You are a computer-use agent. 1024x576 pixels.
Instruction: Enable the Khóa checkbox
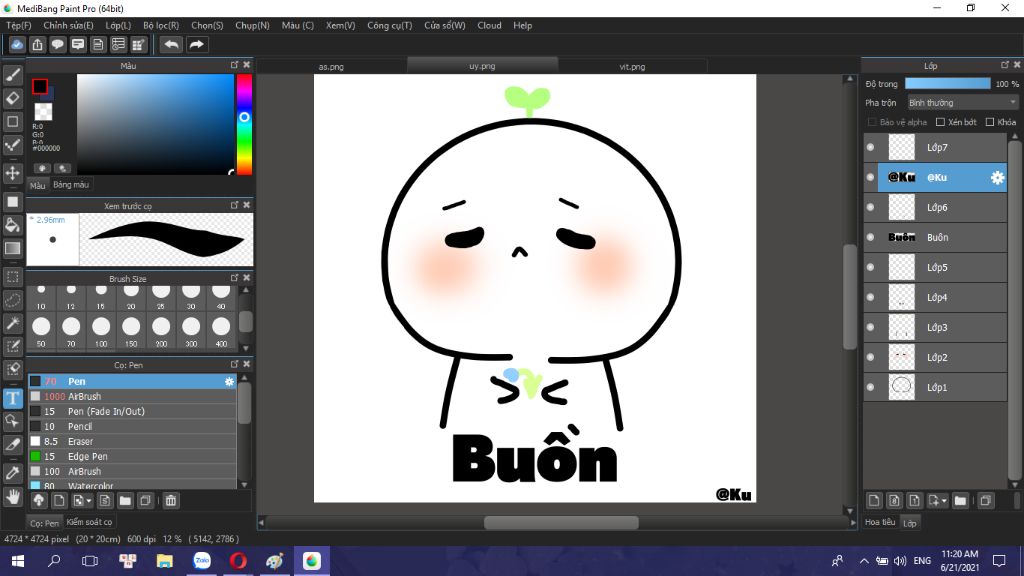pyautogui.click(x=990, y=122)
